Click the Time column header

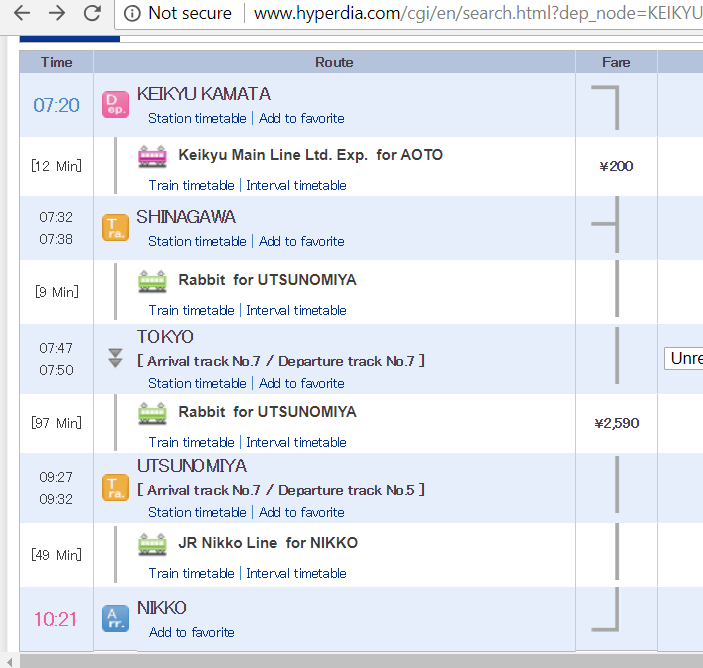[x=56, y=62]
